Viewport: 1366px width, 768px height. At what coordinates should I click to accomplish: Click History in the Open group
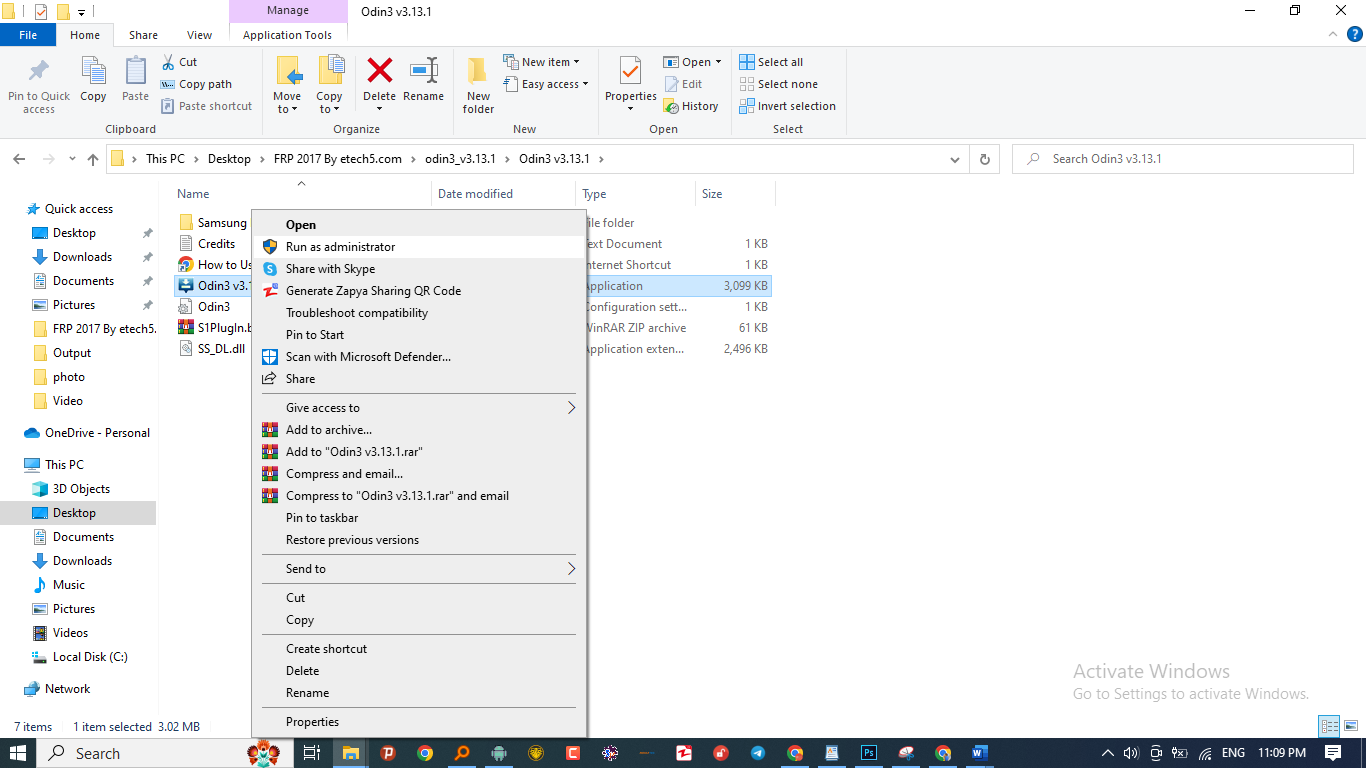(x=691, y=106)
